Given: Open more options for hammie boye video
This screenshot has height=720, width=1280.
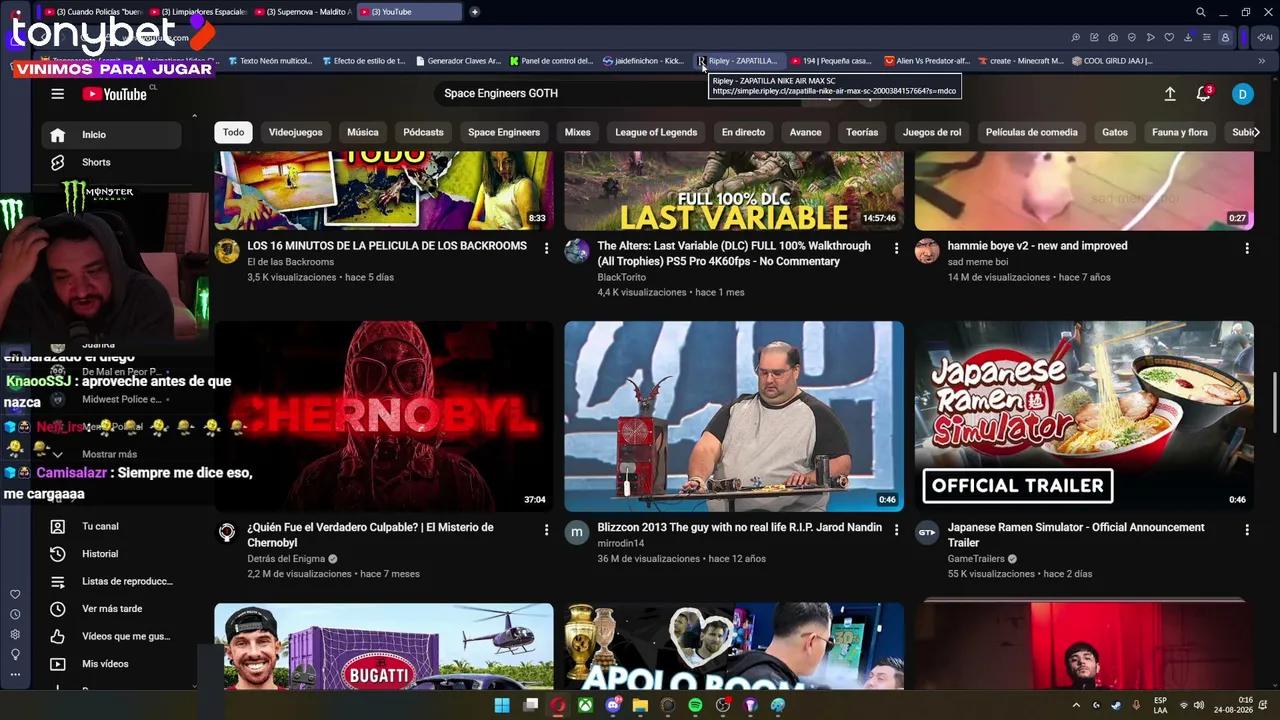Looking at the screenshot, I should (x=1246, y=248).
